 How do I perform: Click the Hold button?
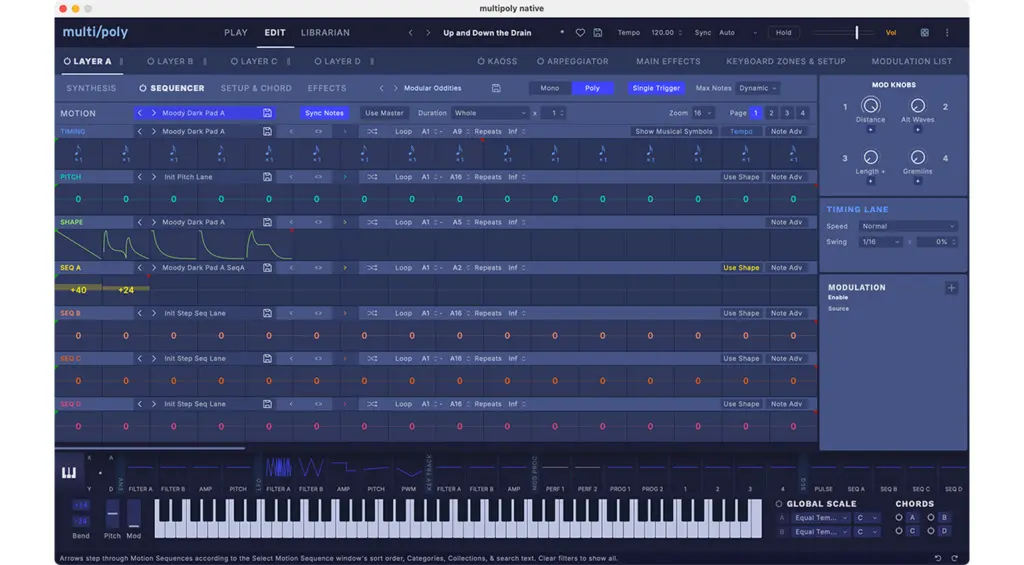point(784,33)
